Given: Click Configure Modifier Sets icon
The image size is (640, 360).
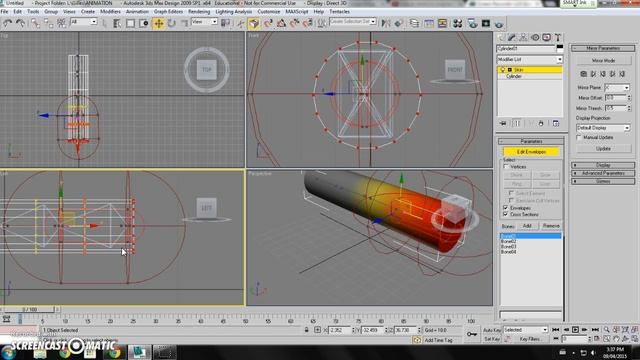Looking at the screenshot, I should (556, 123).
